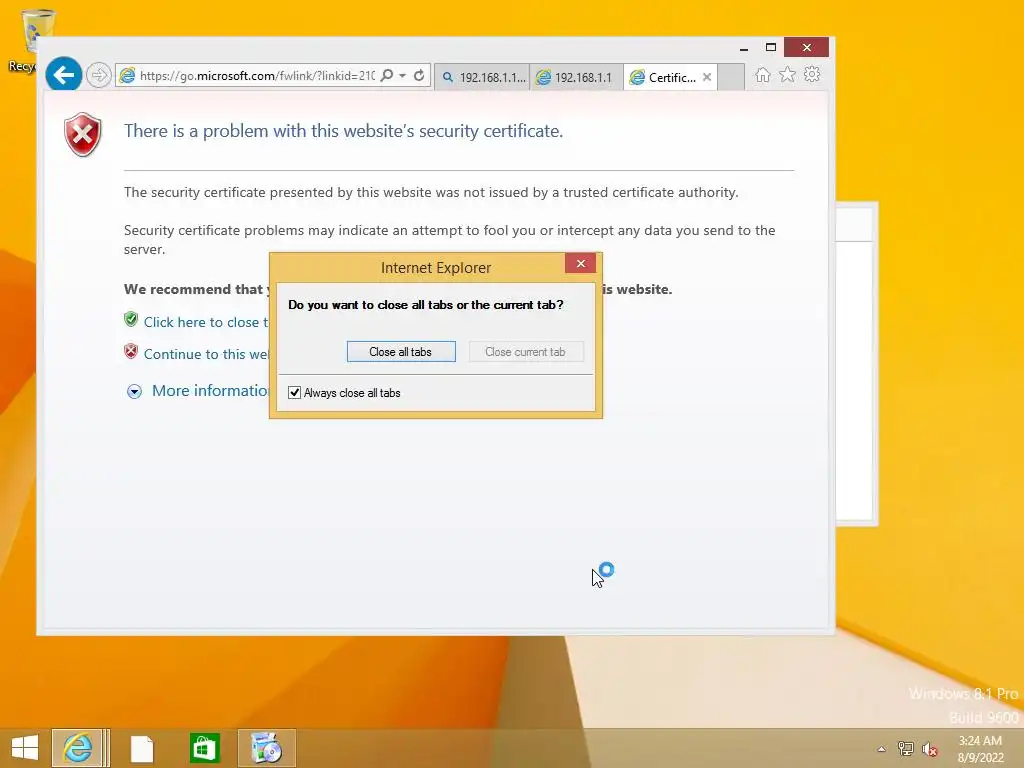Click the Forward arrow button

(x=99, y=75)
